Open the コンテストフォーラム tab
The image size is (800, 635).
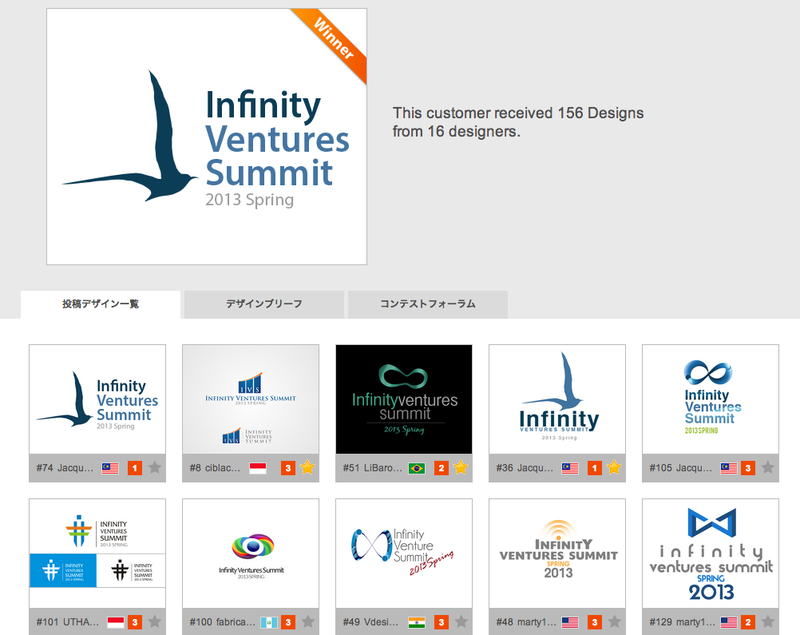click(428, 304)
